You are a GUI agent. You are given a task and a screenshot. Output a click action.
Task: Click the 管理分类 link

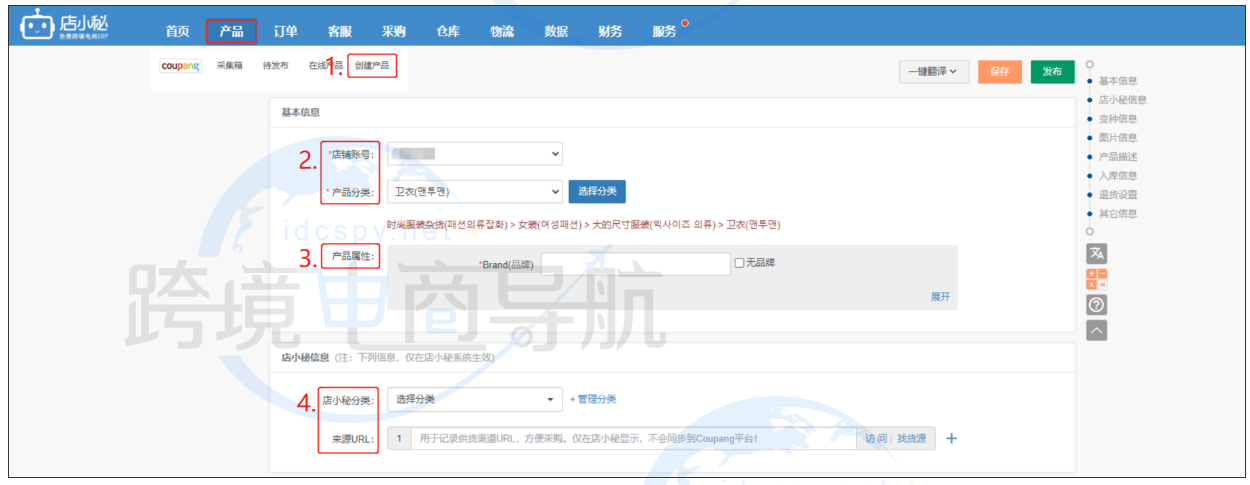[593, 399]
